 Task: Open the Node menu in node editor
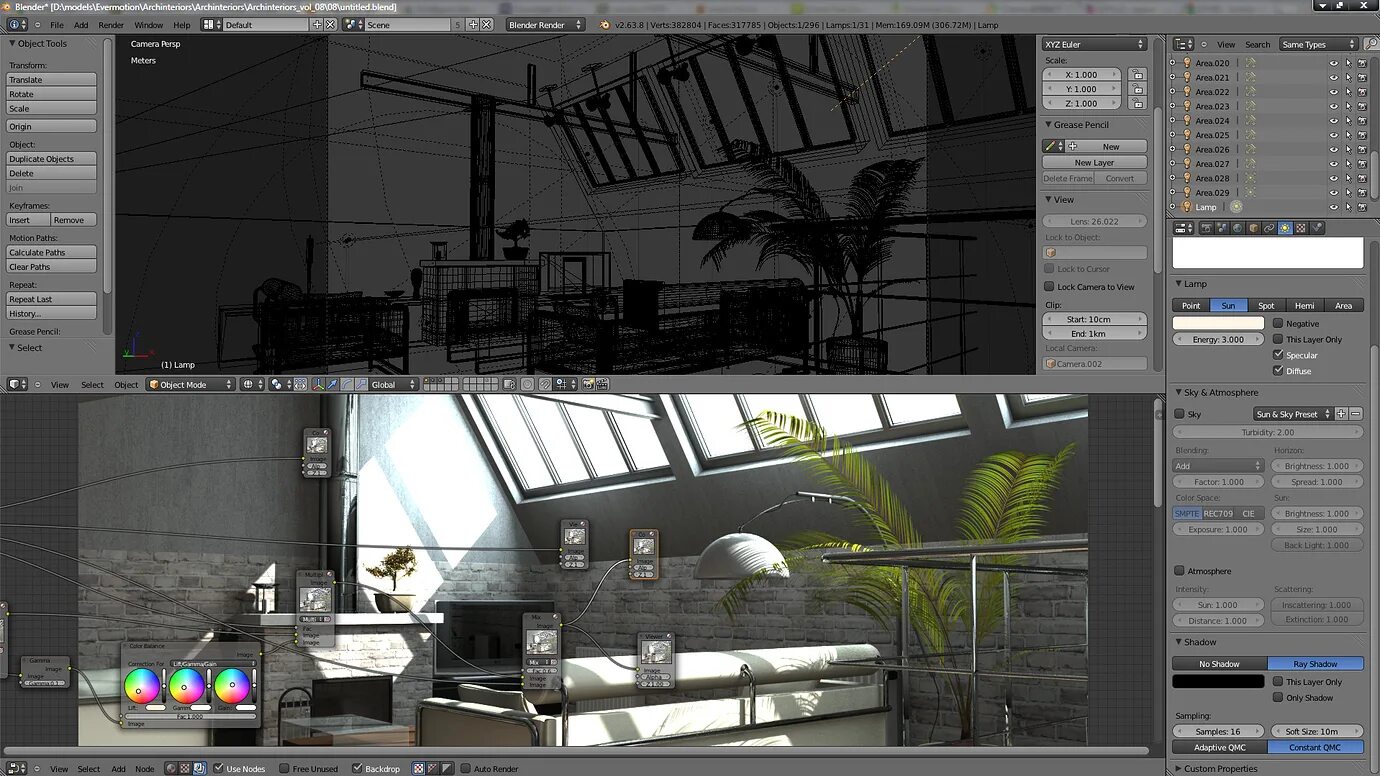pos(145,768)
